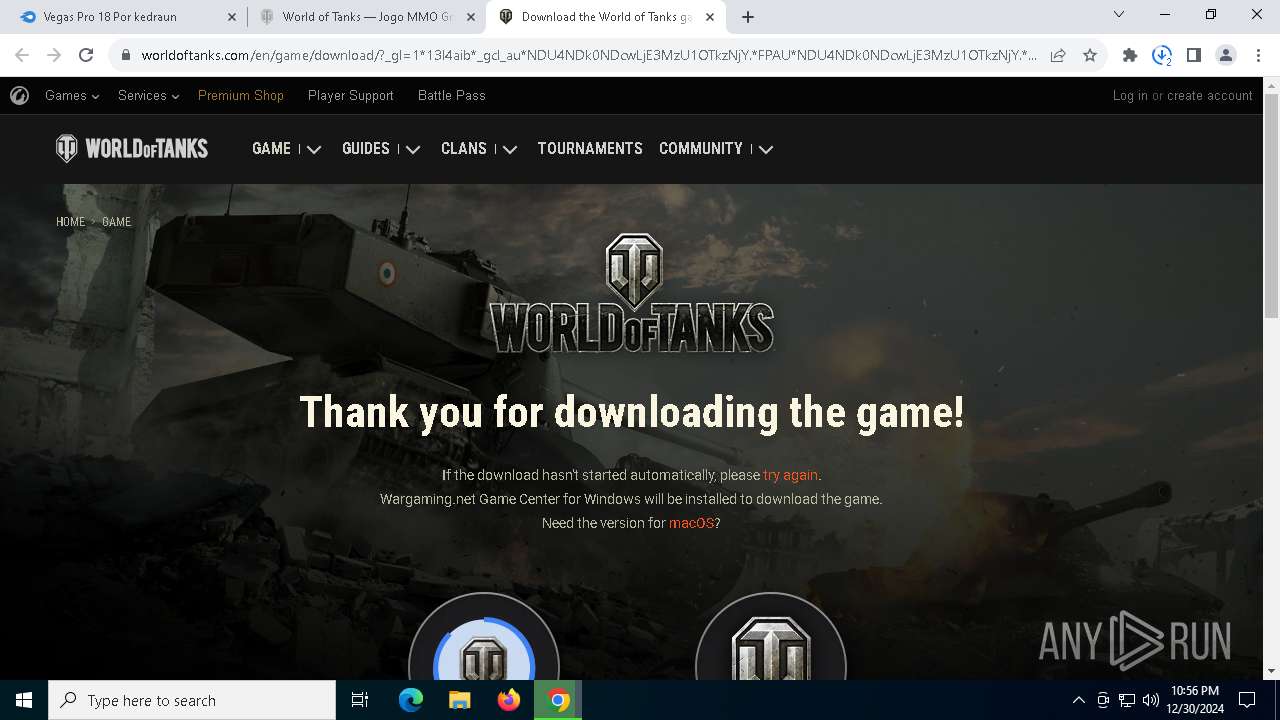Close the Download the World of Tanks tab

[710, 17]
